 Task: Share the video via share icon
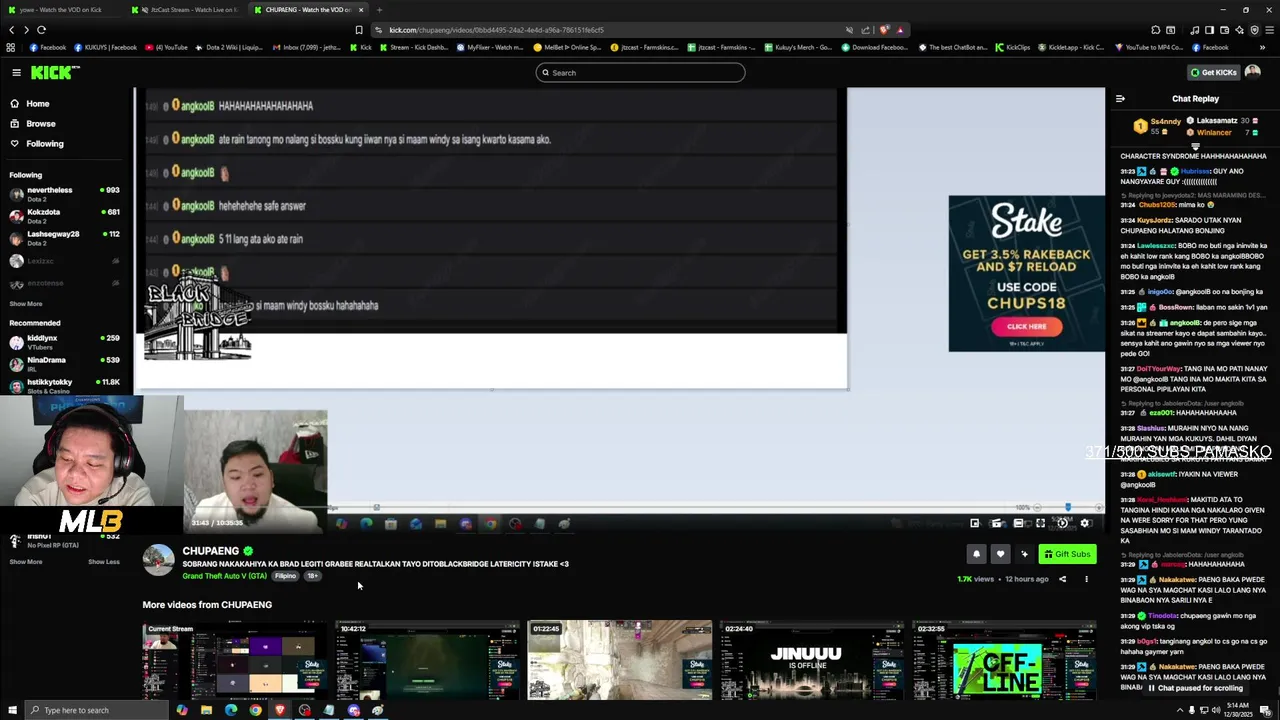pyautogui.click(x=1062, y=579)
